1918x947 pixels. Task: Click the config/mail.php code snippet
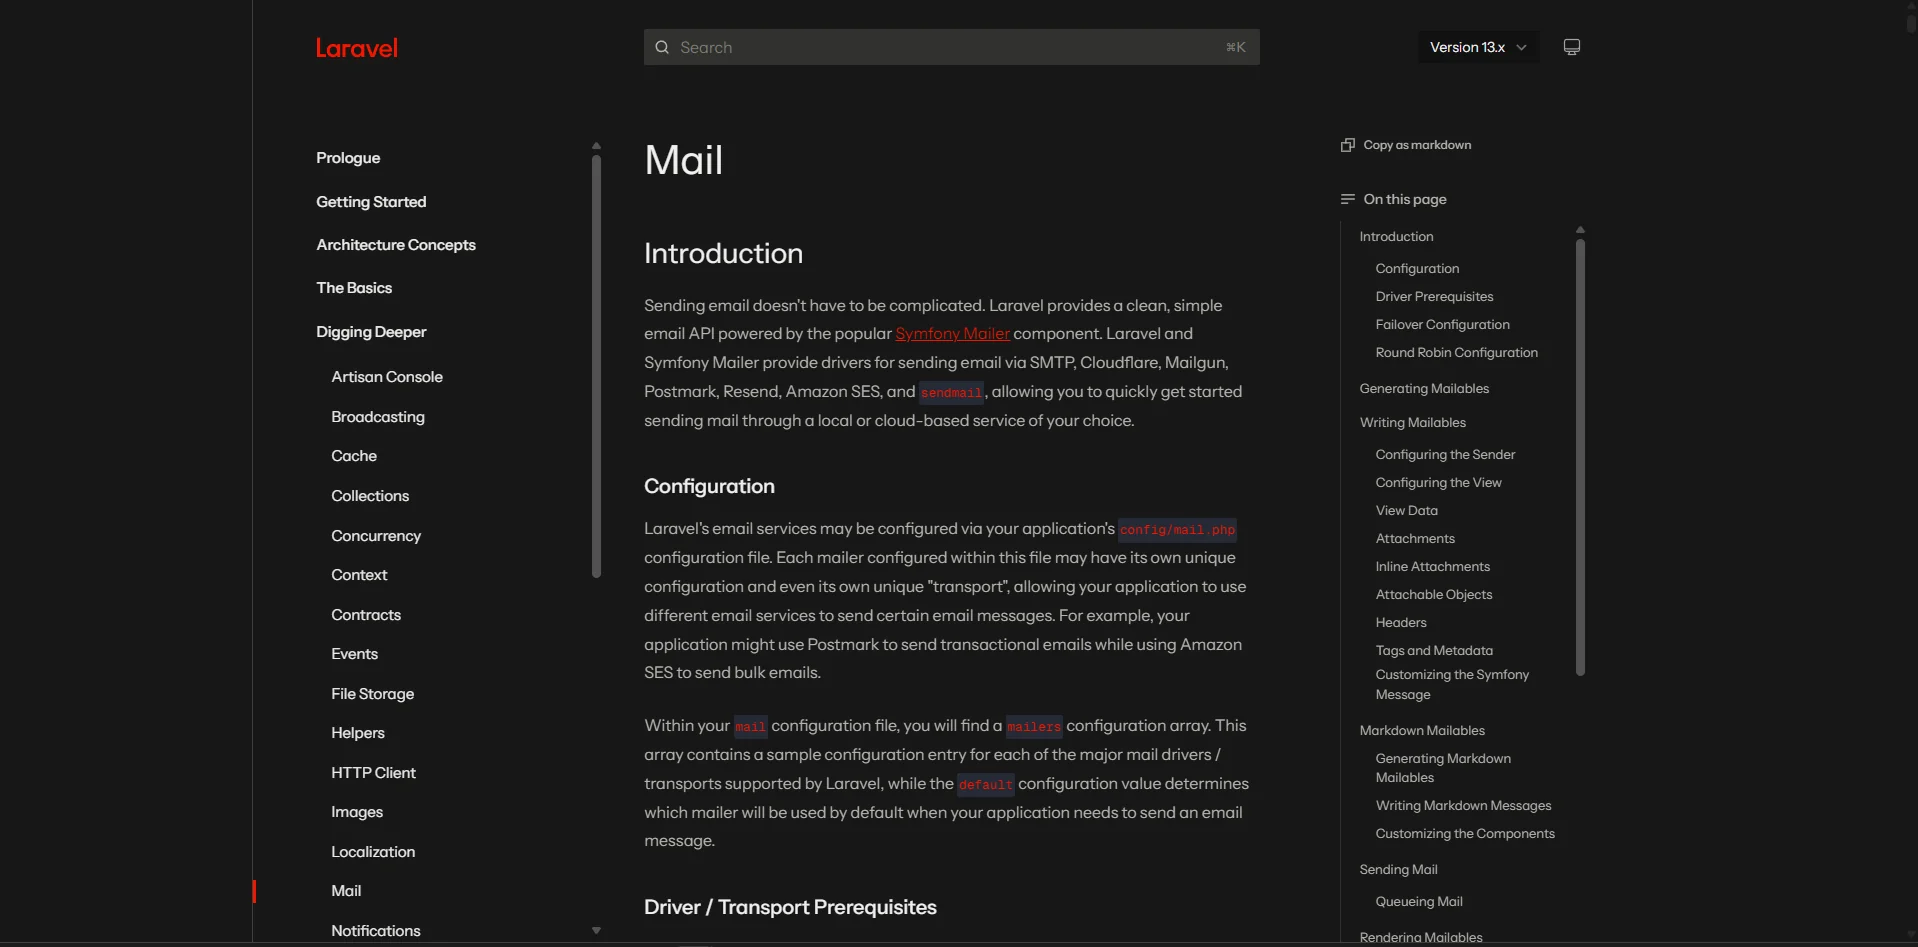[x=1177, y=530]
